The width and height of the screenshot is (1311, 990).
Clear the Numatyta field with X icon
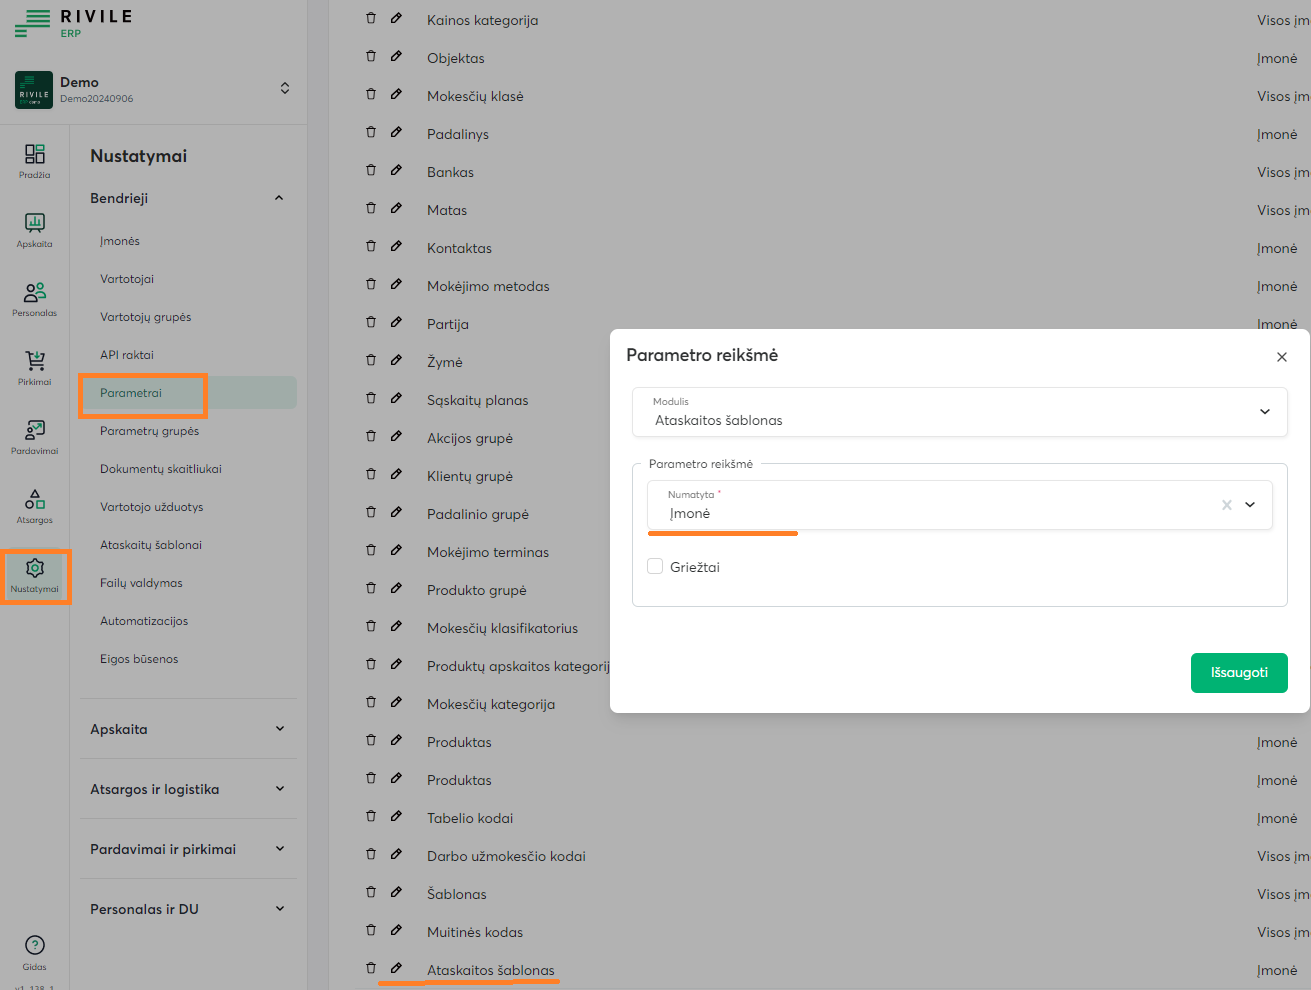click(x=1226, y=505)
